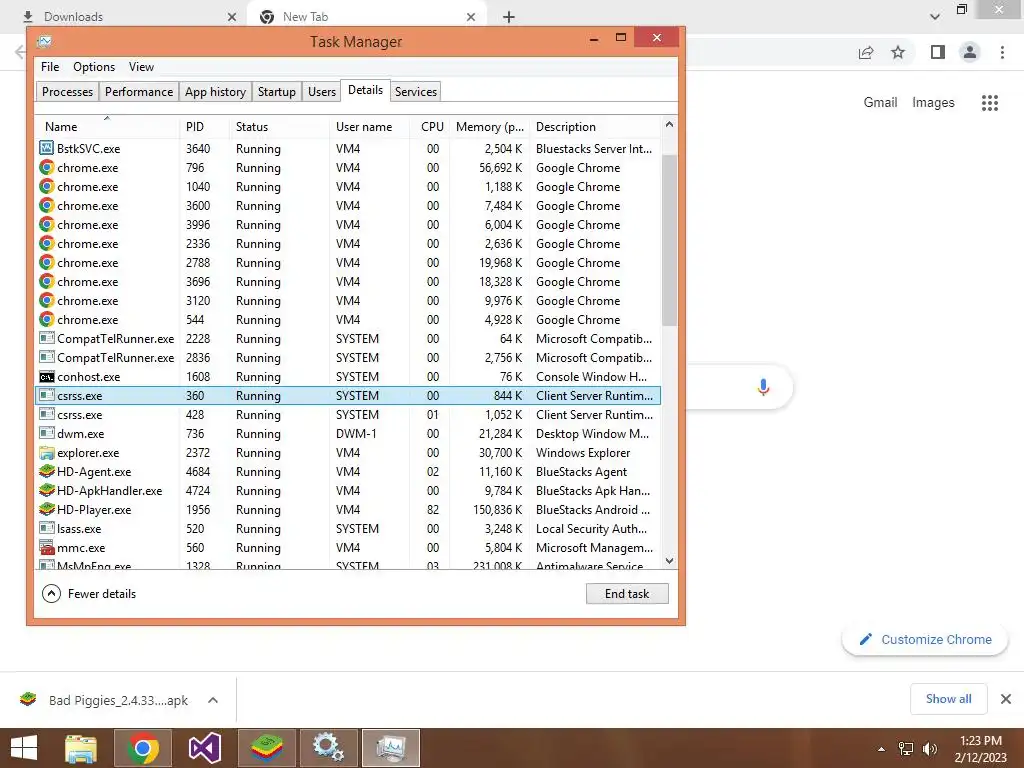Open the gears Settings taskbar icon
Image resolution: width=1024 pixels, height=768 pixels.
click(328, 748)
